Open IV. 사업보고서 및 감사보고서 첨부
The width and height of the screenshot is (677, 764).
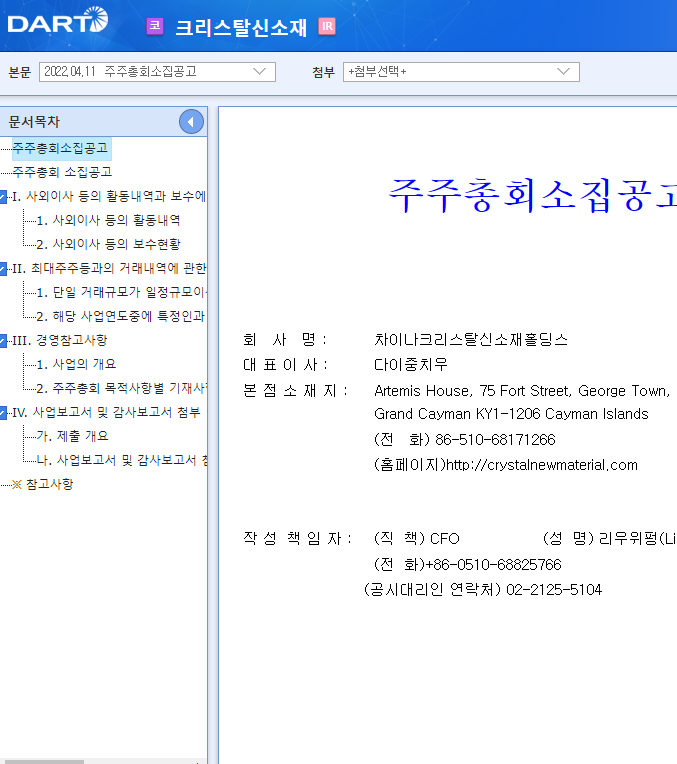pyautogui.click(x=106, y=412)
